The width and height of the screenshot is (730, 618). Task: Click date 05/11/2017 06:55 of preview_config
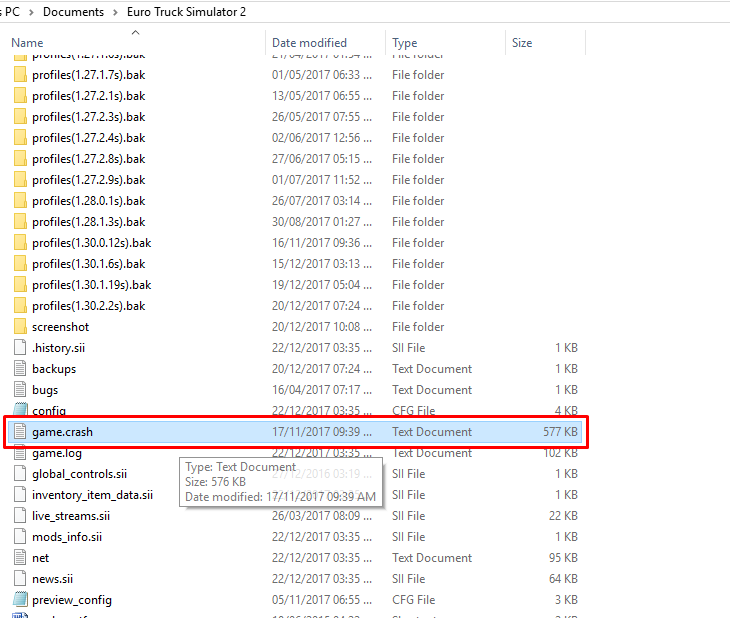322,599
